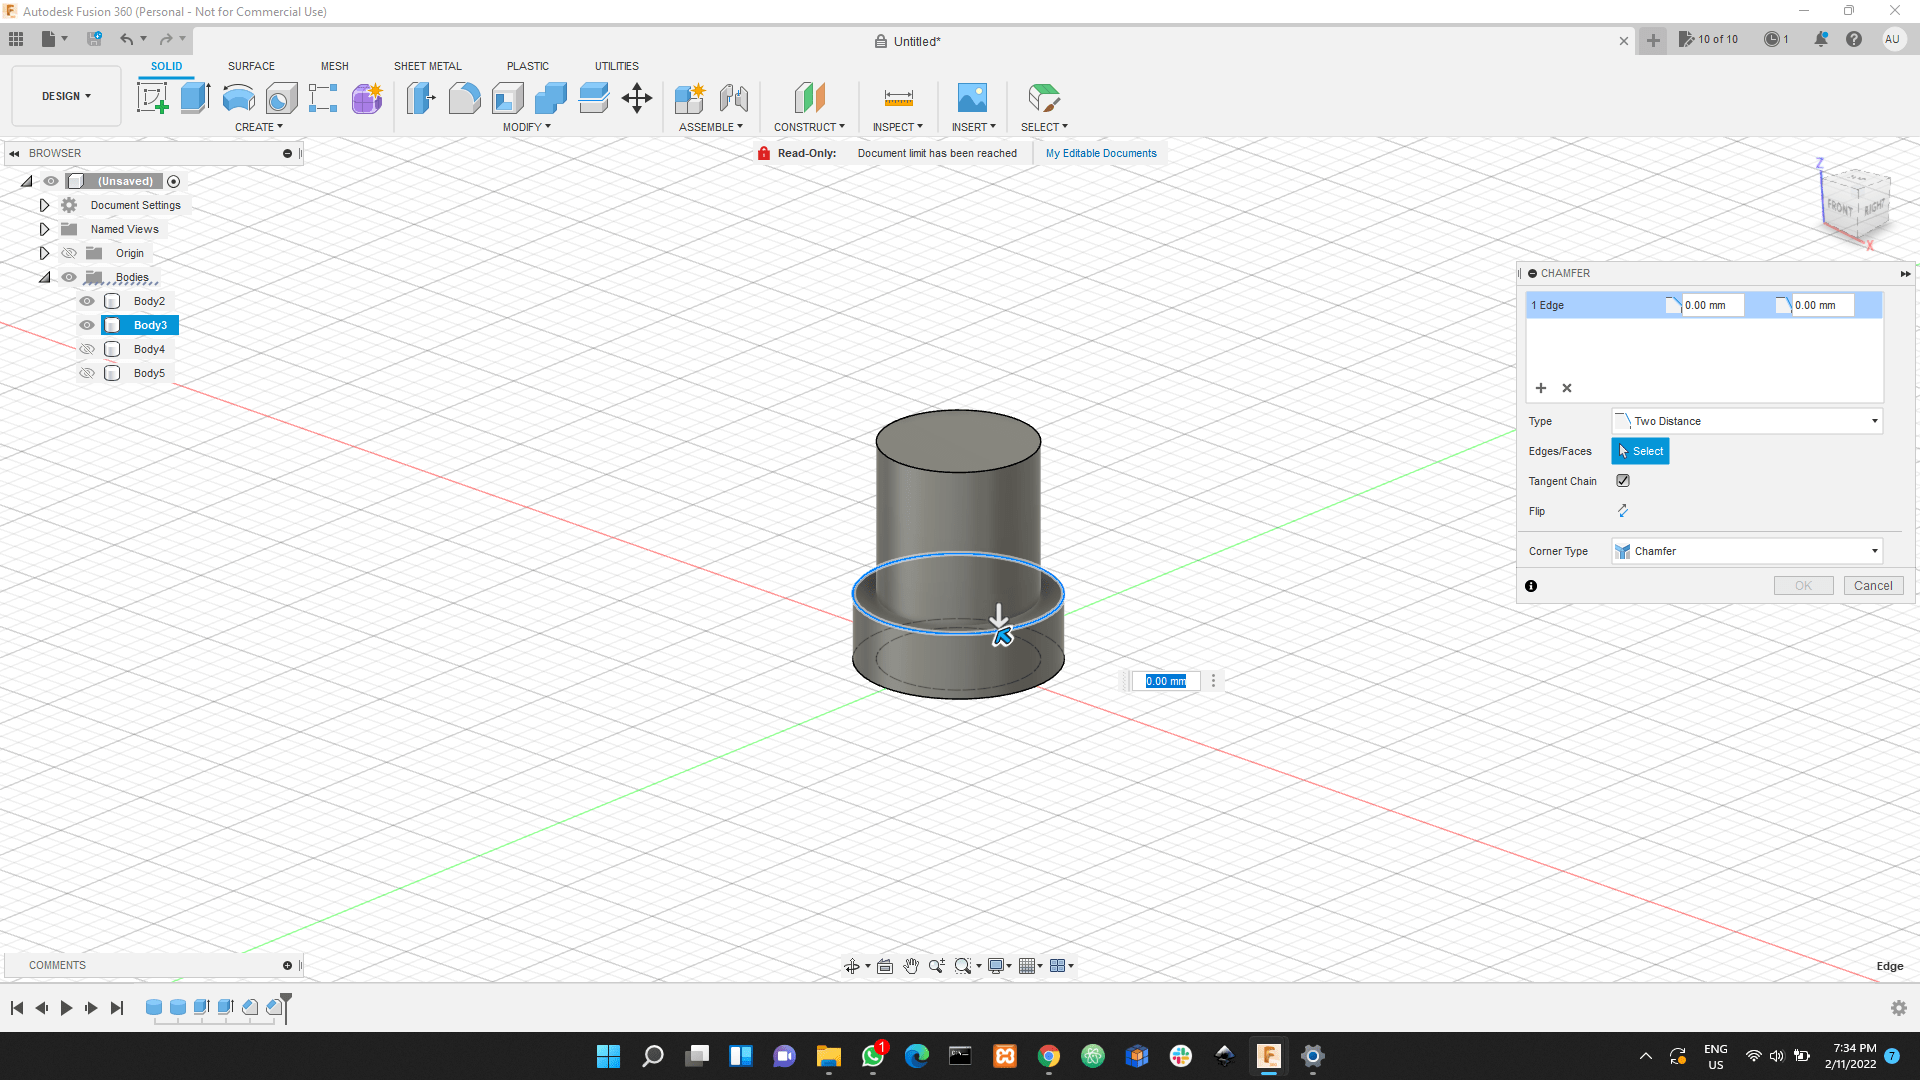Open the Press Pull tool
1920x1080 pixels.
(421, 97)
